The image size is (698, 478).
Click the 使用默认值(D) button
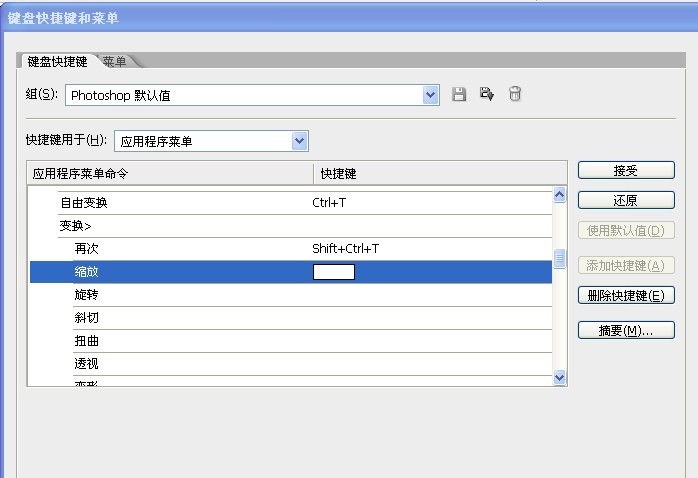(x=626, y=231)
